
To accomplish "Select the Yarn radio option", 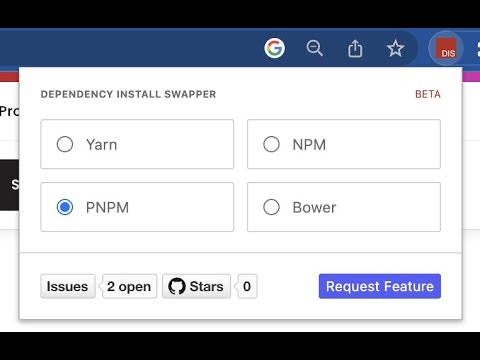I will (65, 144).
